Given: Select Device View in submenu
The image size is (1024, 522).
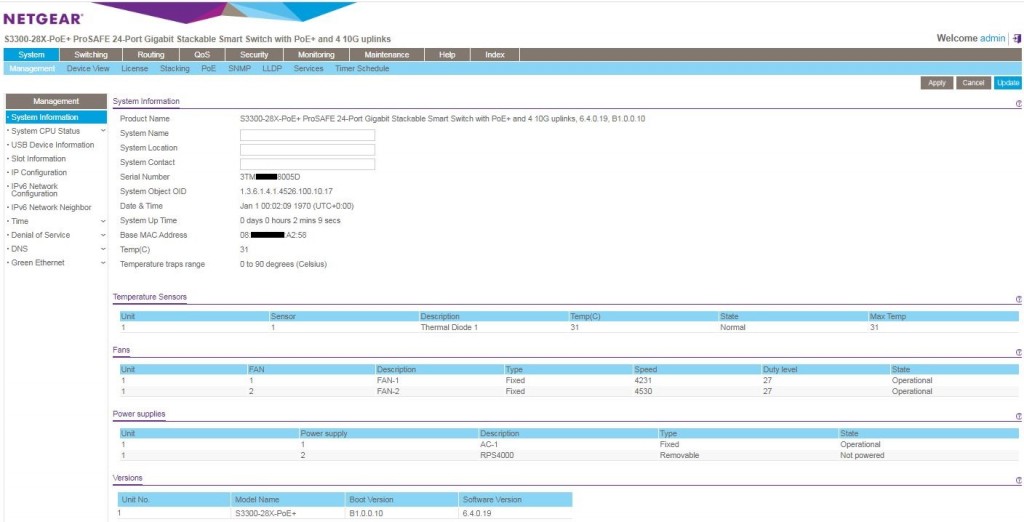Looking at the screenshot, I should (x=88, y=69).
